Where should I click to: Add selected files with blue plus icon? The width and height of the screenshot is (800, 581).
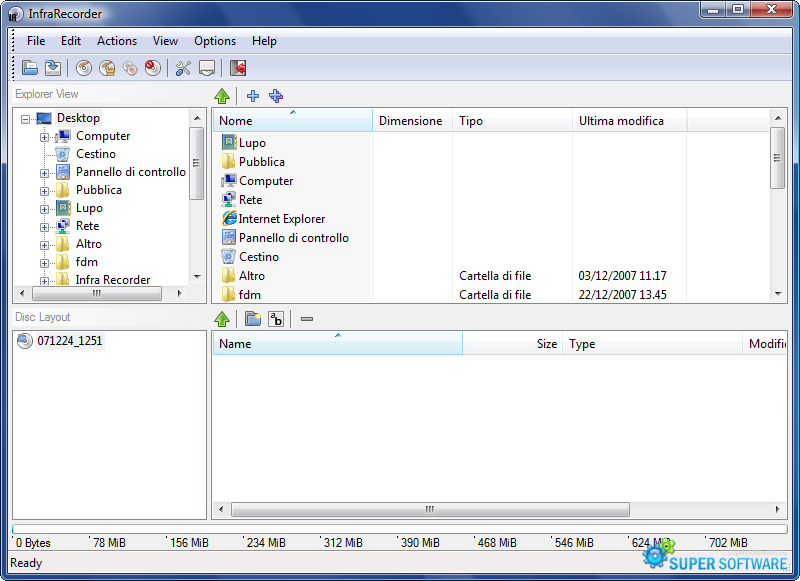point(253,95)
